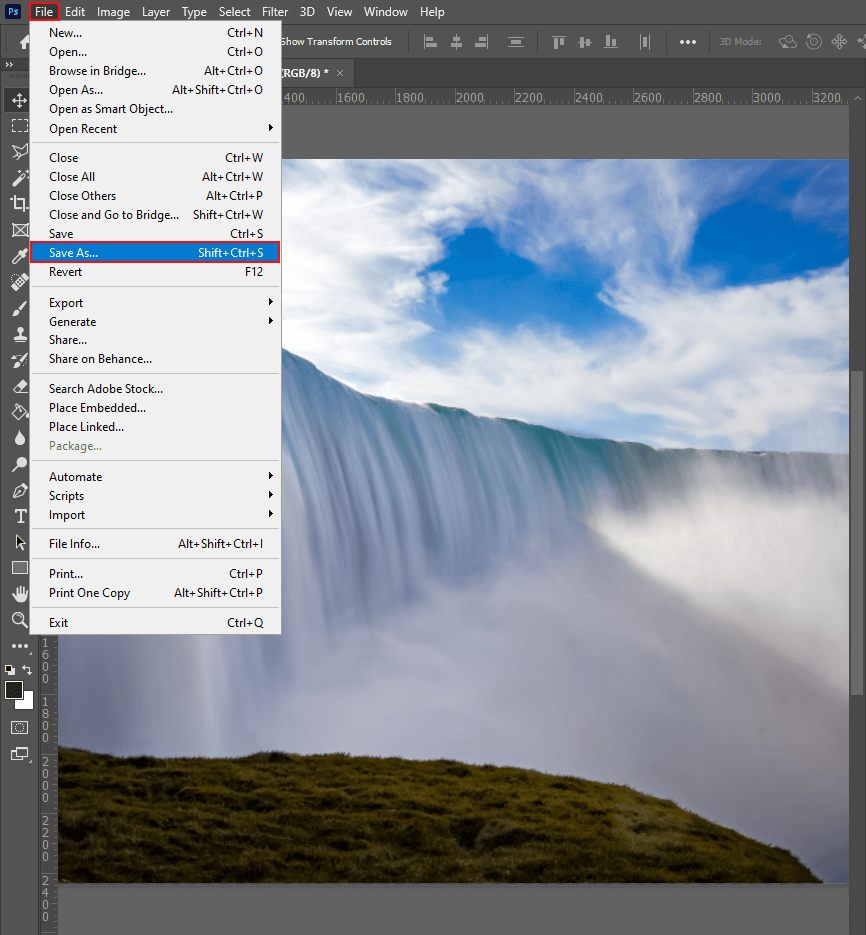
Task: Select the Paint Bucket tool
Action: (19, 413)
